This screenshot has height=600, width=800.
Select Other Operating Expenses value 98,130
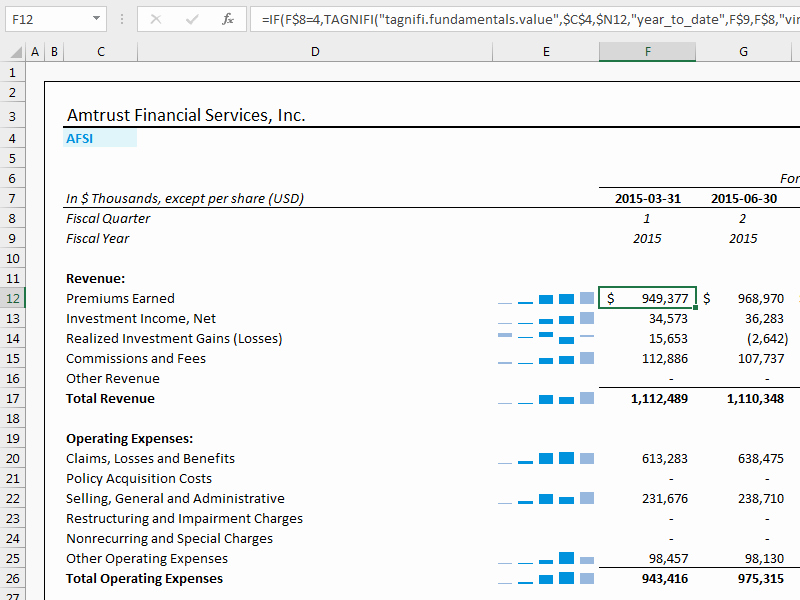pyautogui.click(x=764, y=559)
